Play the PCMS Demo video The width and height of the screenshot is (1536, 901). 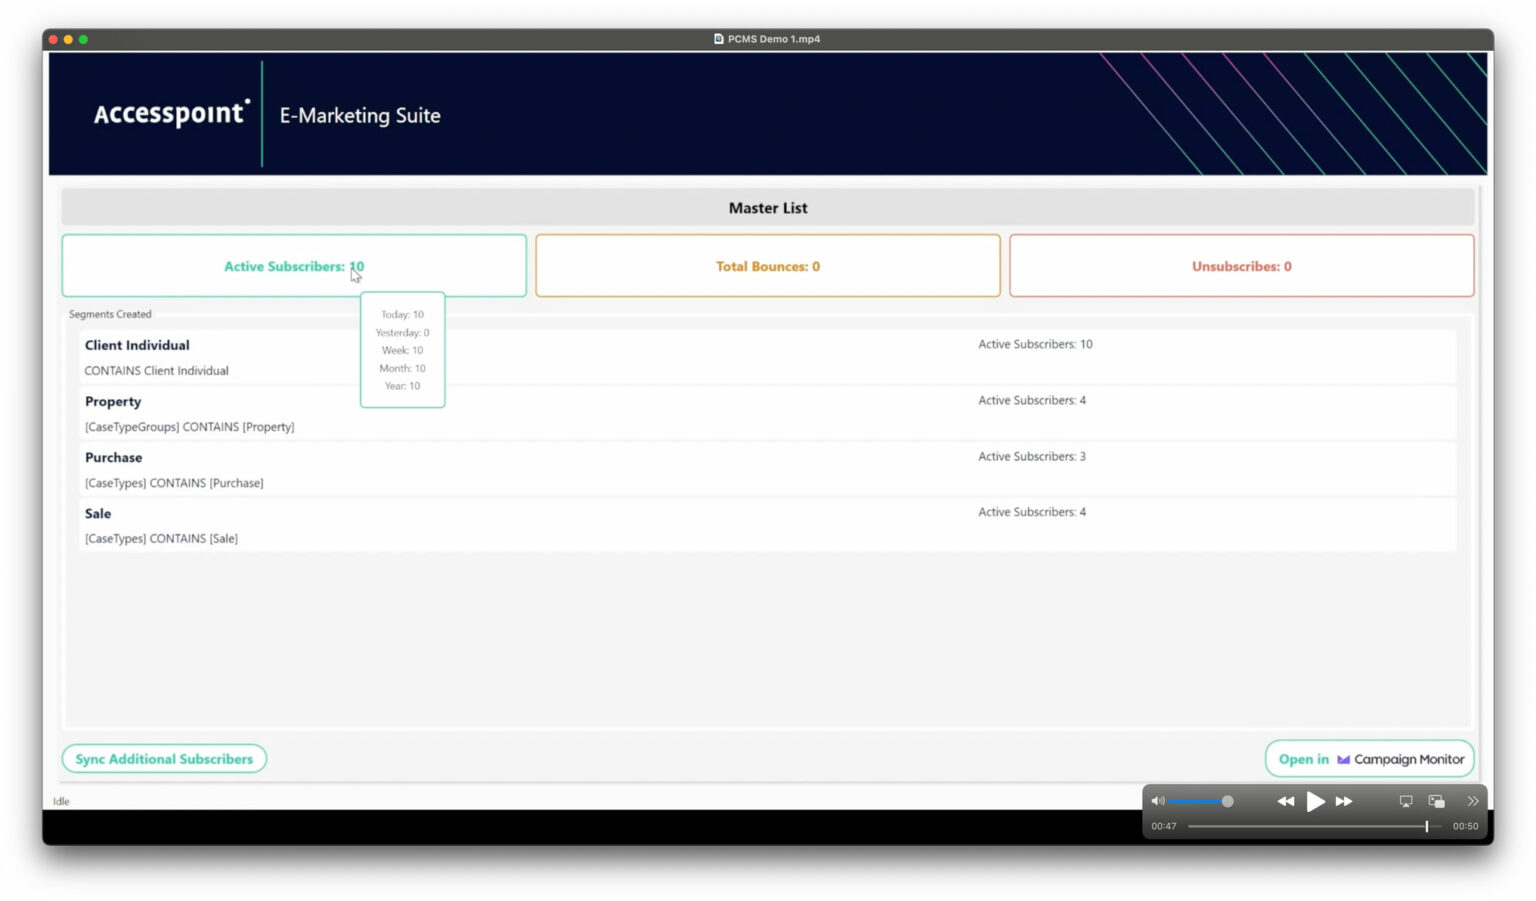pos(1315,801)
